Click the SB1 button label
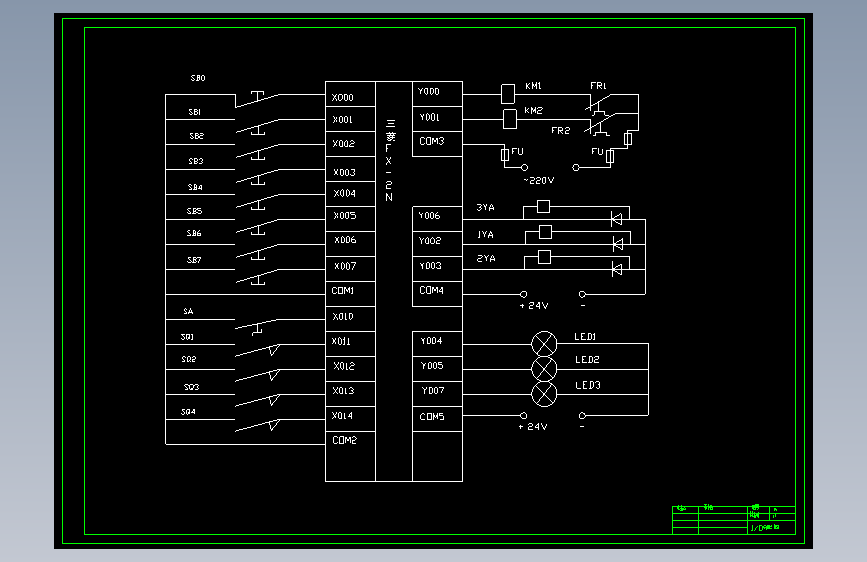 (x=195, y=112)
